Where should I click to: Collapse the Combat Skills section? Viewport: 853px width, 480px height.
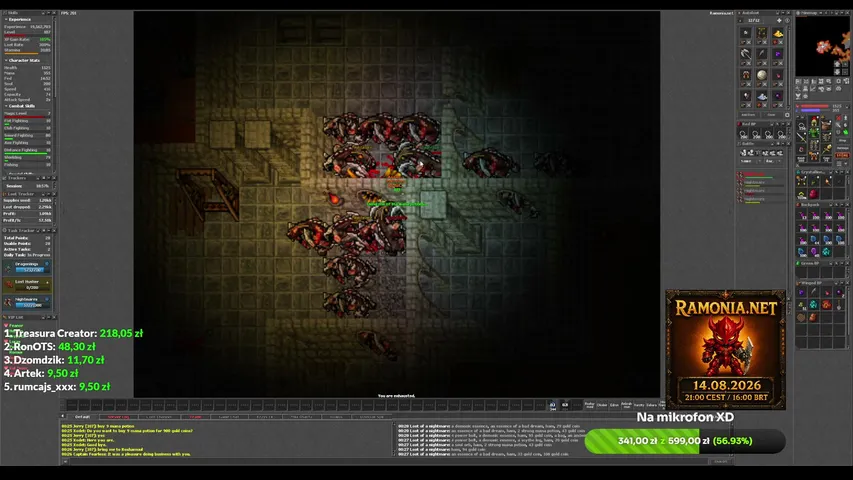(6, 106)
